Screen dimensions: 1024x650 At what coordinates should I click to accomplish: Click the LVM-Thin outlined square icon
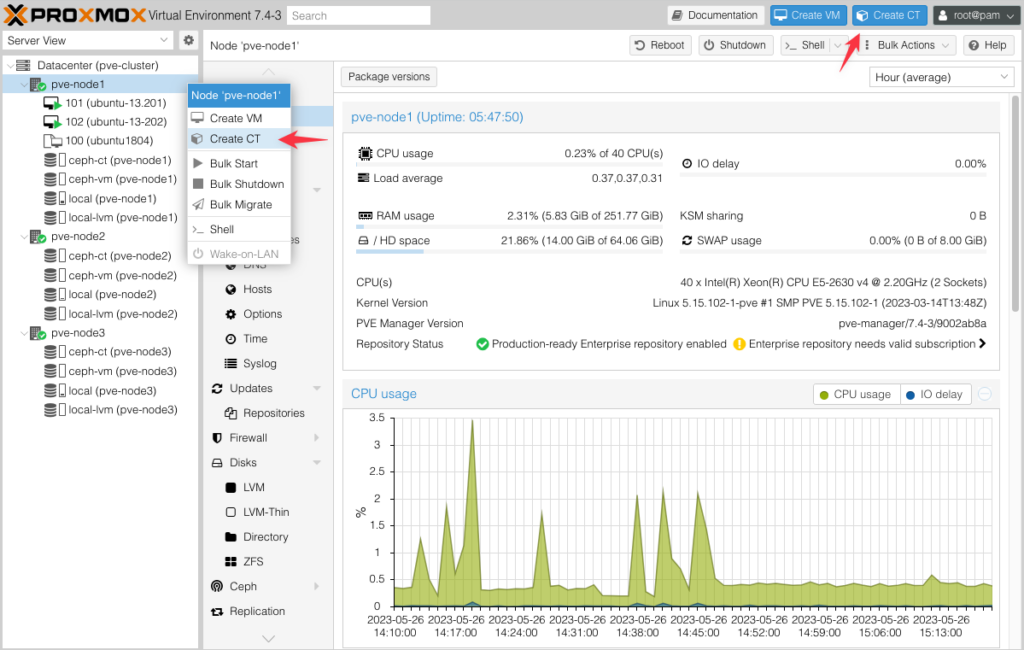pyautogui.click(x=231, y=513)
